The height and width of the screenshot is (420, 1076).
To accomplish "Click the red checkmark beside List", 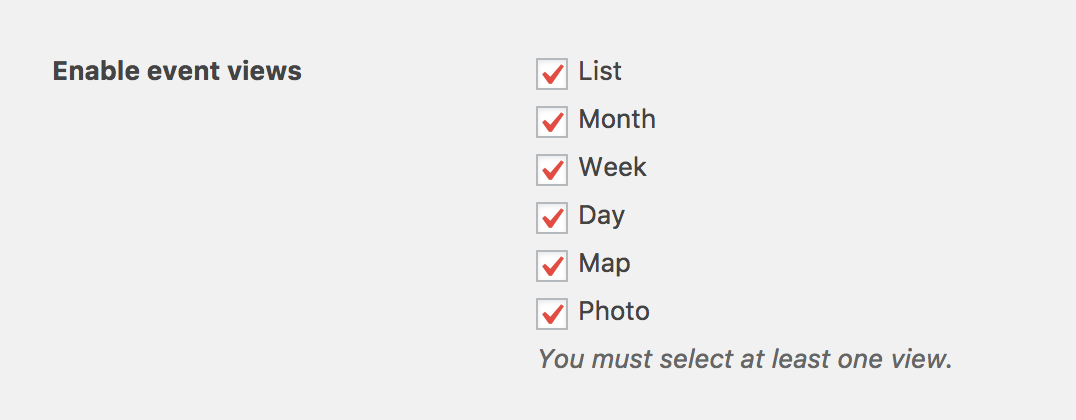I will [553, 74].
